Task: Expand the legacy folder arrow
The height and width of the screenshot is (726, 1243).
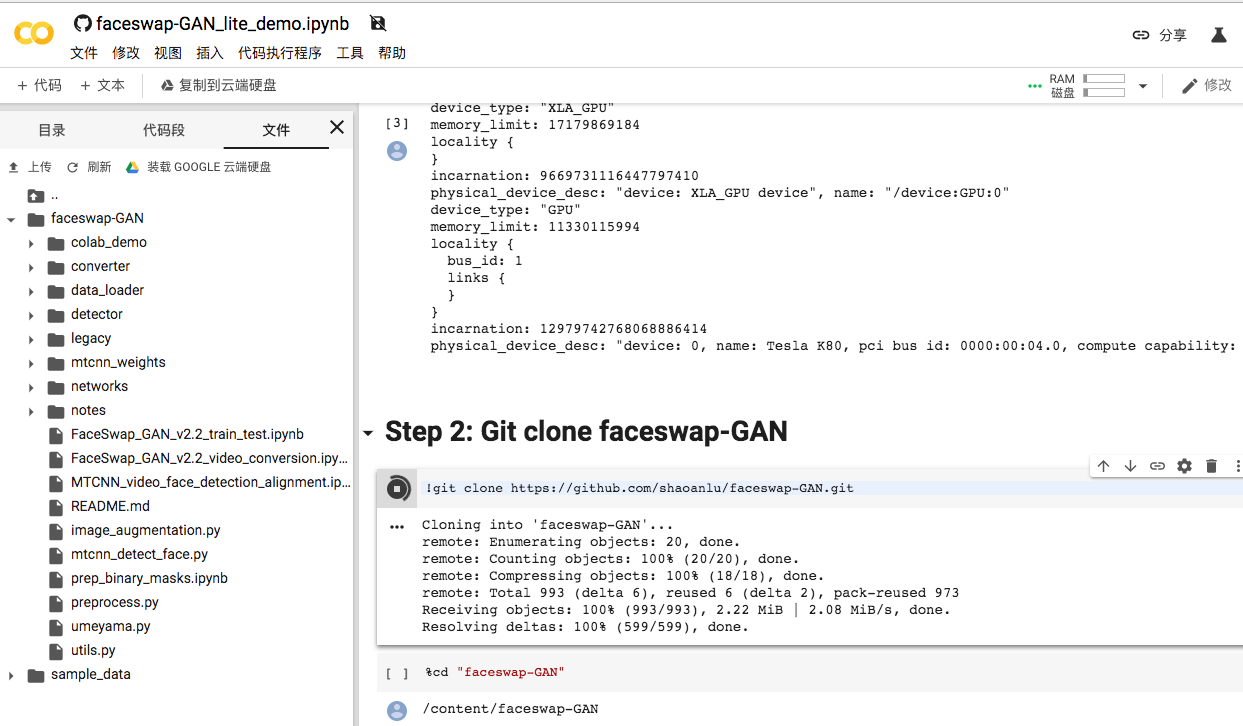Action: tap(31, 339)
